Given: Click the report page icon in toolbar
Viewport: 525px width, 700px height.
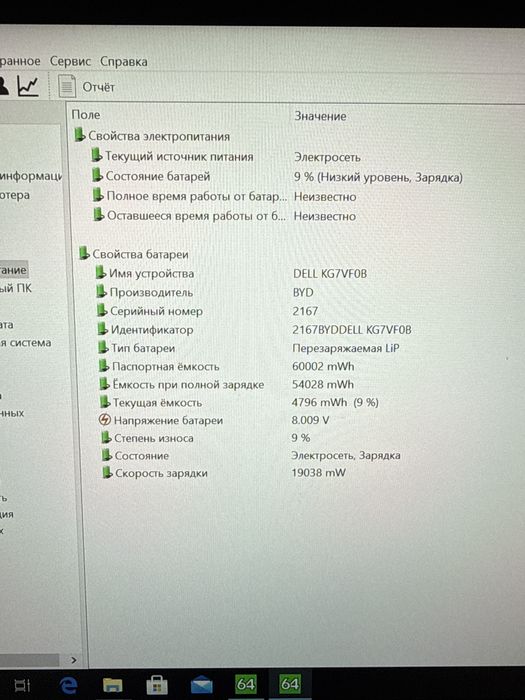Looking at the screenshot, I should tap(67, 86).
